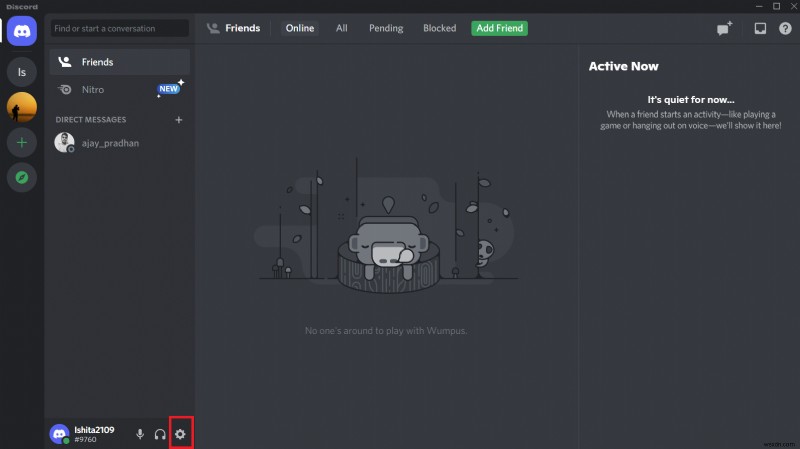
Task: Click the #9760 user tag
Action: pyautogui.click(x=85, y=439)
